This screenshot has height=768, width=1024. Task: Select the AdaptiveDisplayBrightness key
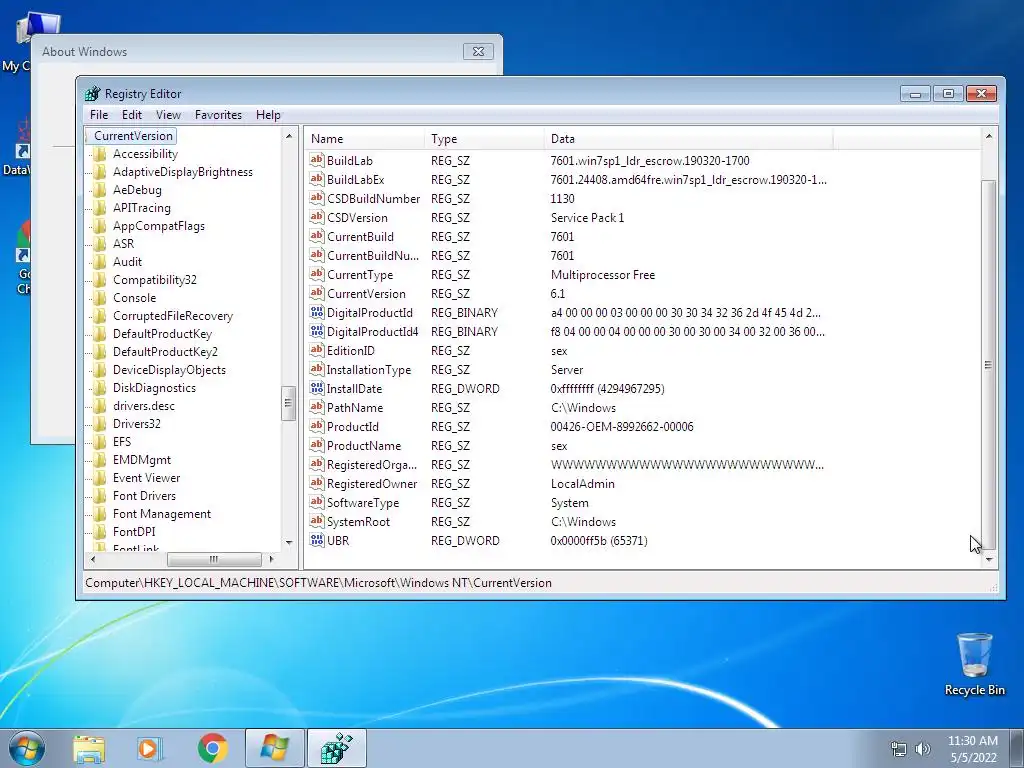click(x=183, y=172)
